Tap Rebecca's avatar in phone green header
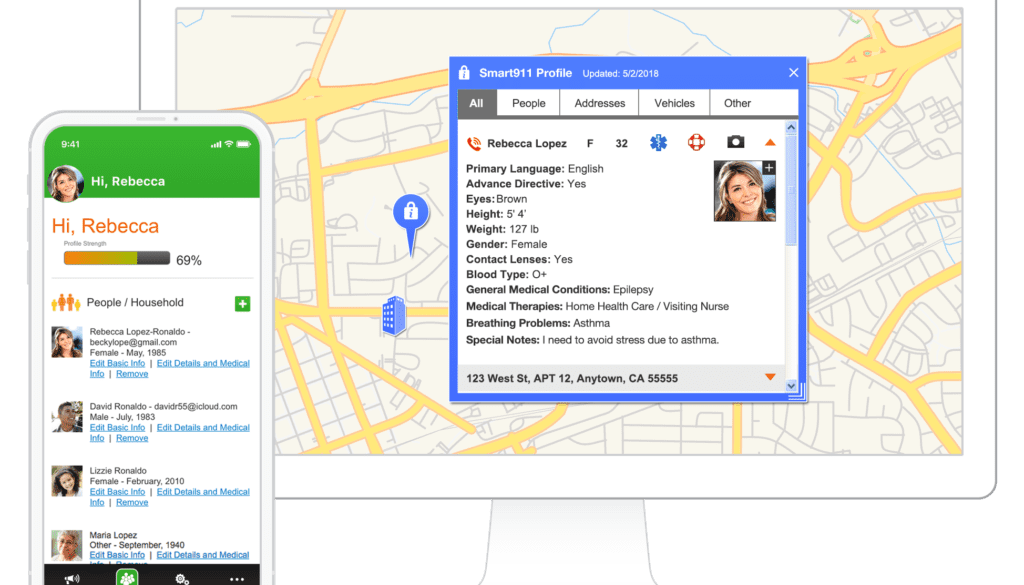 (65, 183)
